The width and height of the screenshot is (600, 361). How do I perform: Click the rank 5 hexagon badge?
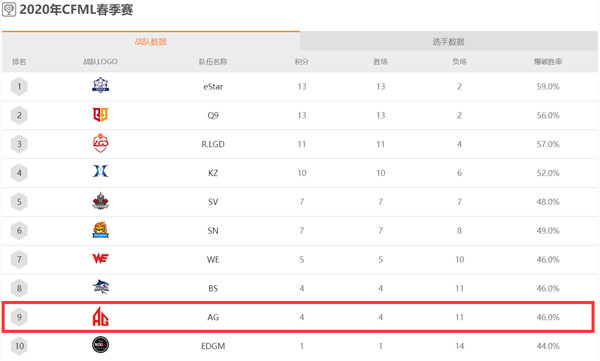click(19, 202)
